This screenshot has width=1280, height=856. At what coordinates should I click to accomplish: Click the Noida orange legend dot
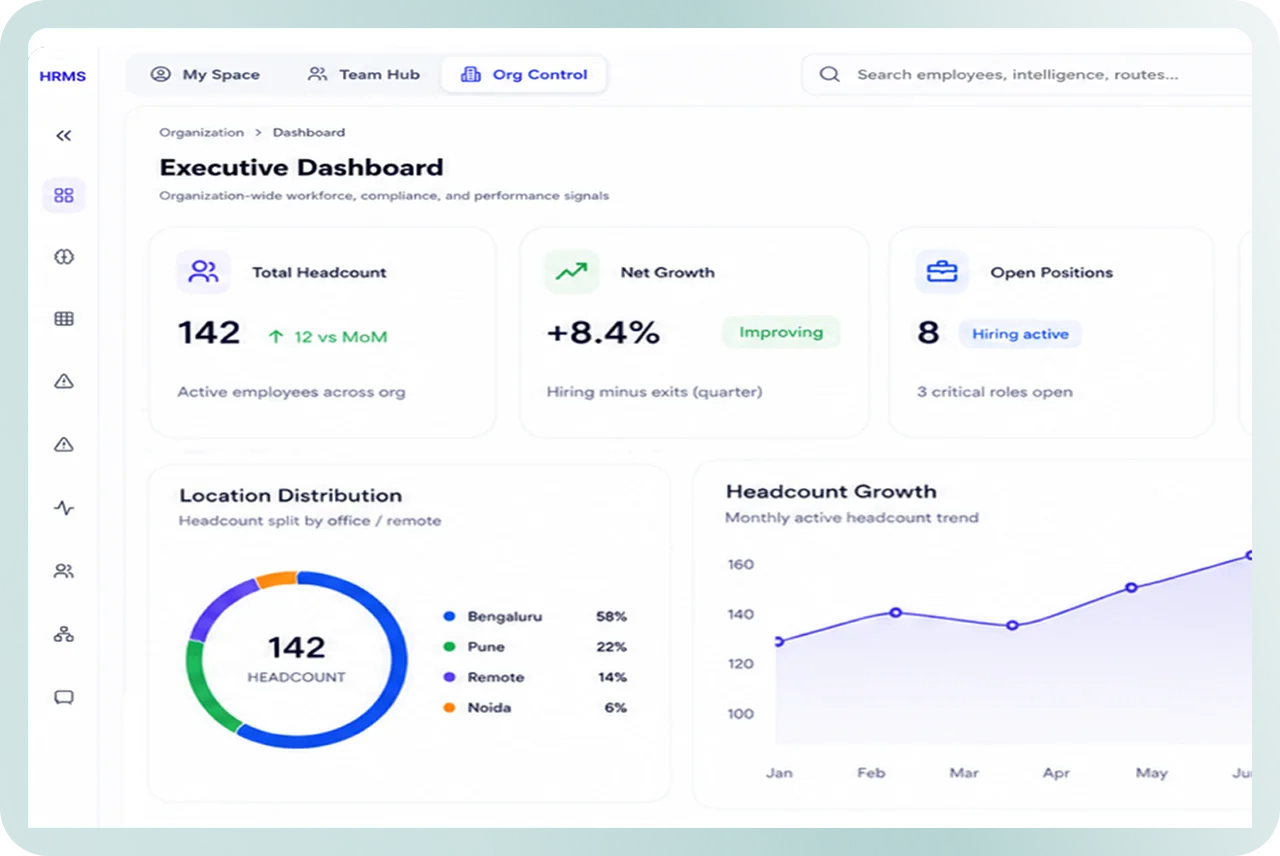point(449,707)
